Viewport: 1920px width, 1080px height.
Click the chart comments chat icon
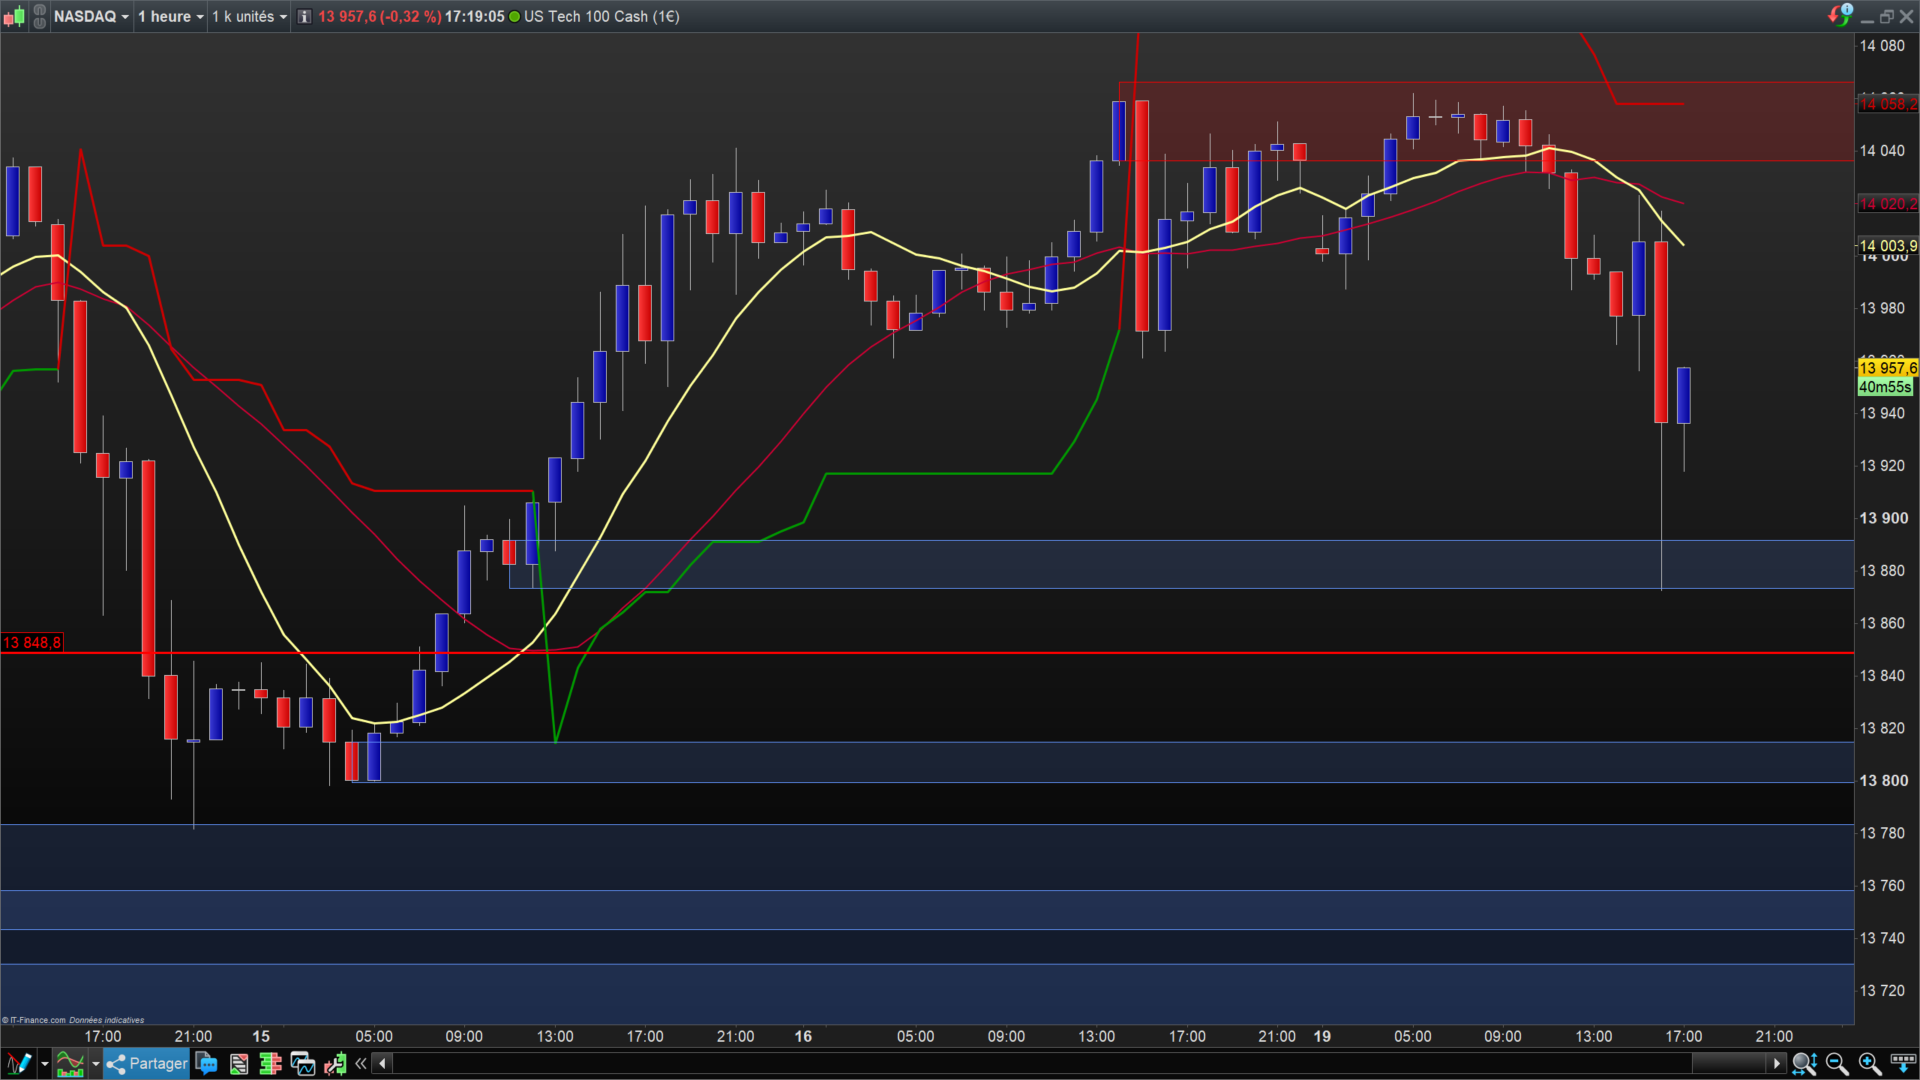tap(207, 1064)
